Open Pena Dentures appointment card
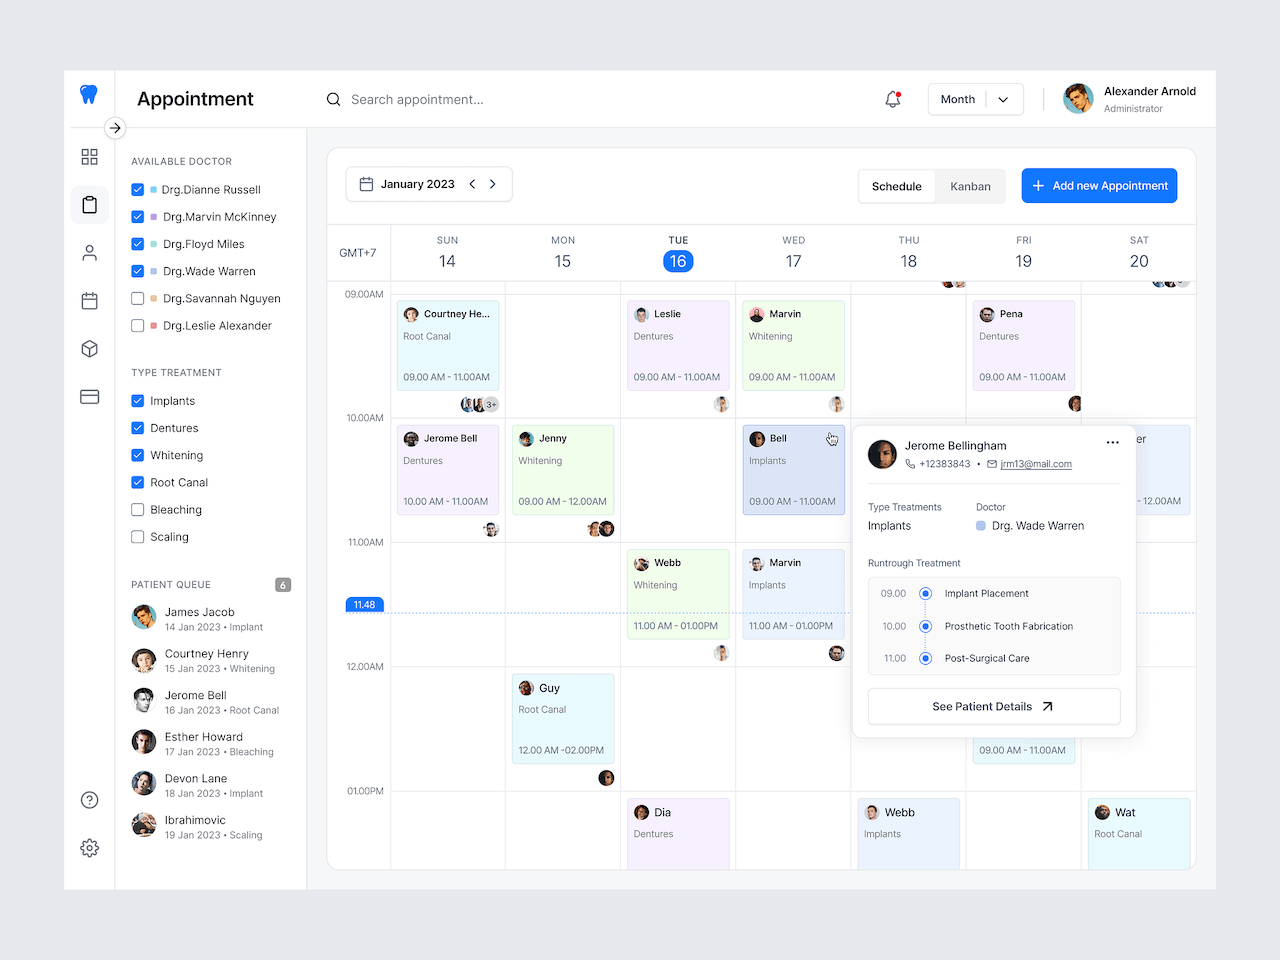 (x=1024, y=345)
